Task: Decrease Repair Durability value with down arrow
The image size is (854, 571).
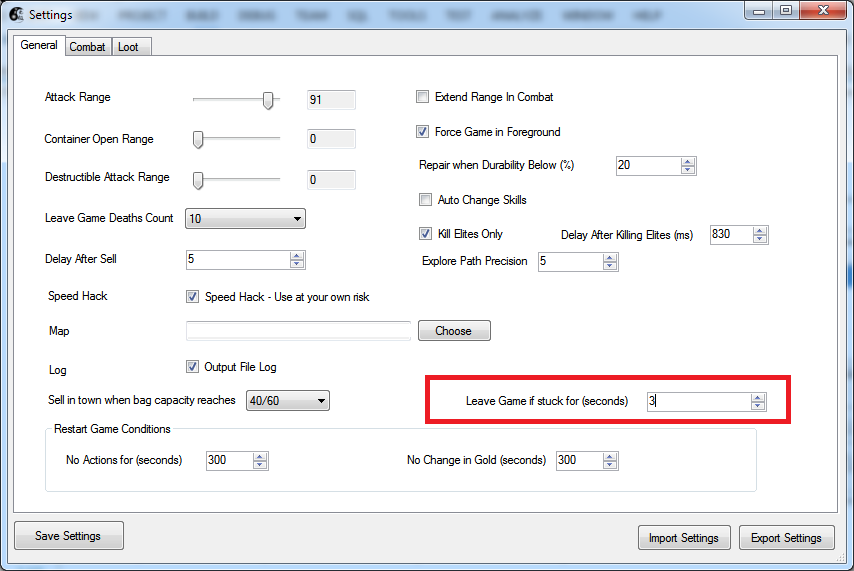Action: tap(688, 169)
